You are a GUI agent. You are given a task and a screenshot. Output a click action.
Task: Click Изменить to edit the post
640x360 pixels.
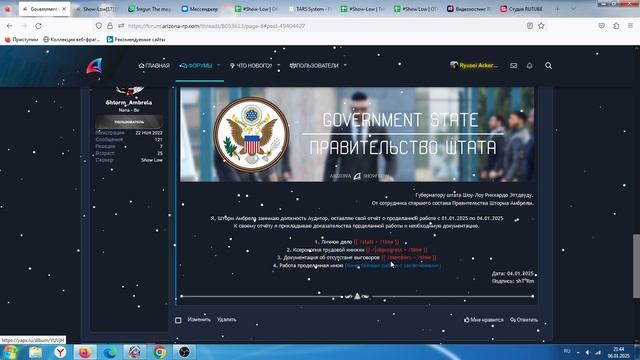[x=199, y=320]
